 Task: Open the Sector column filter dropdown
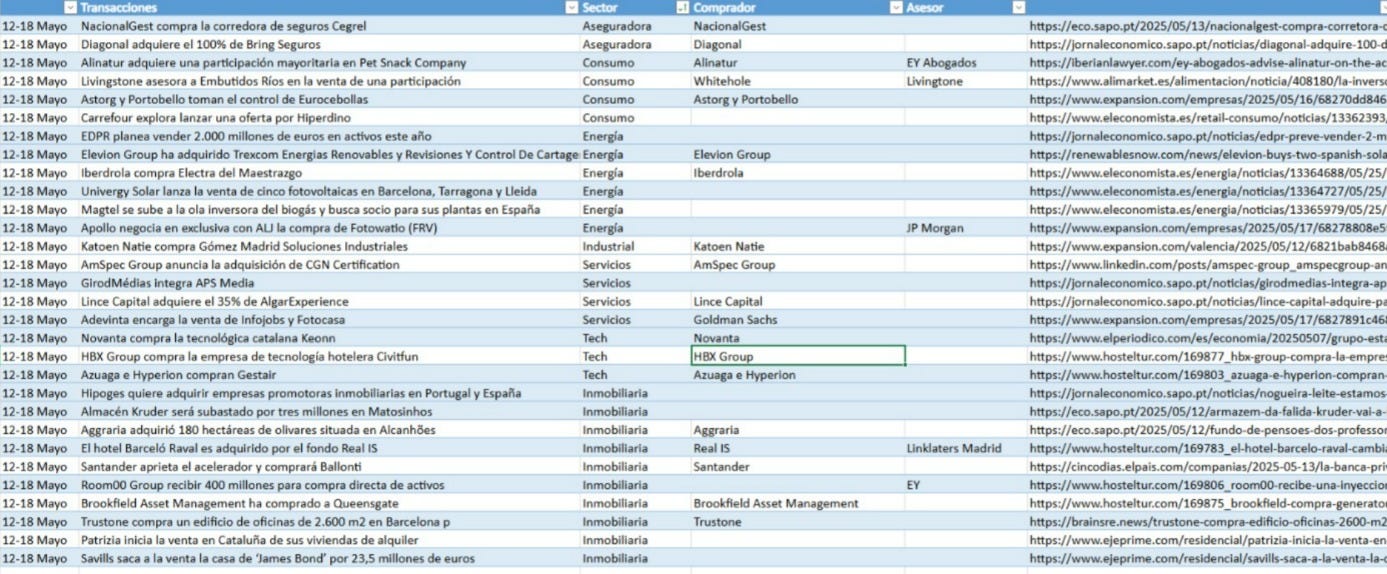pos(684,7)
